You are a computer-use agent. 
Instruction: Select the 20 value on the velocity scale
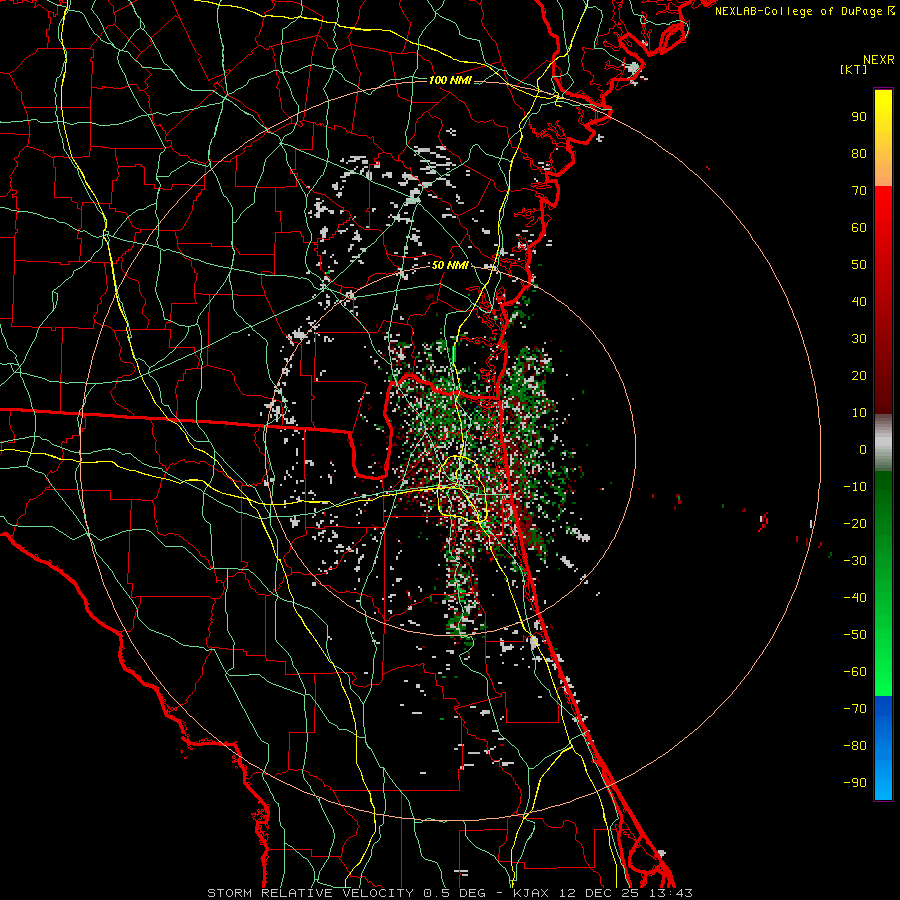tap(859, 375)
